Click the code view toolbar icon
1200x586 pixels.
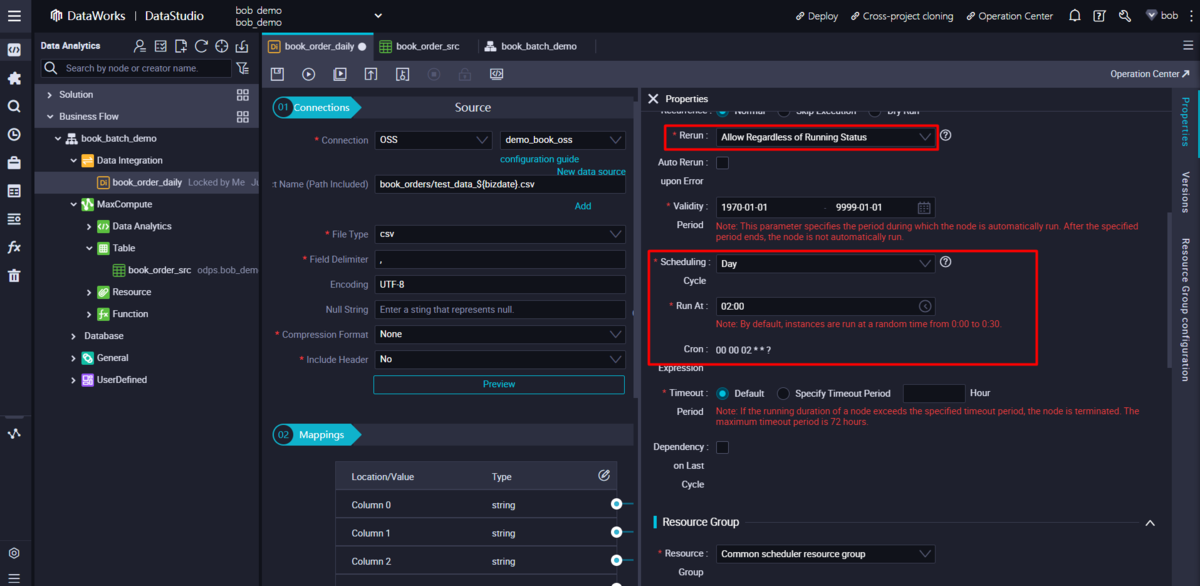pyautogui.click(x=496, y=74)
